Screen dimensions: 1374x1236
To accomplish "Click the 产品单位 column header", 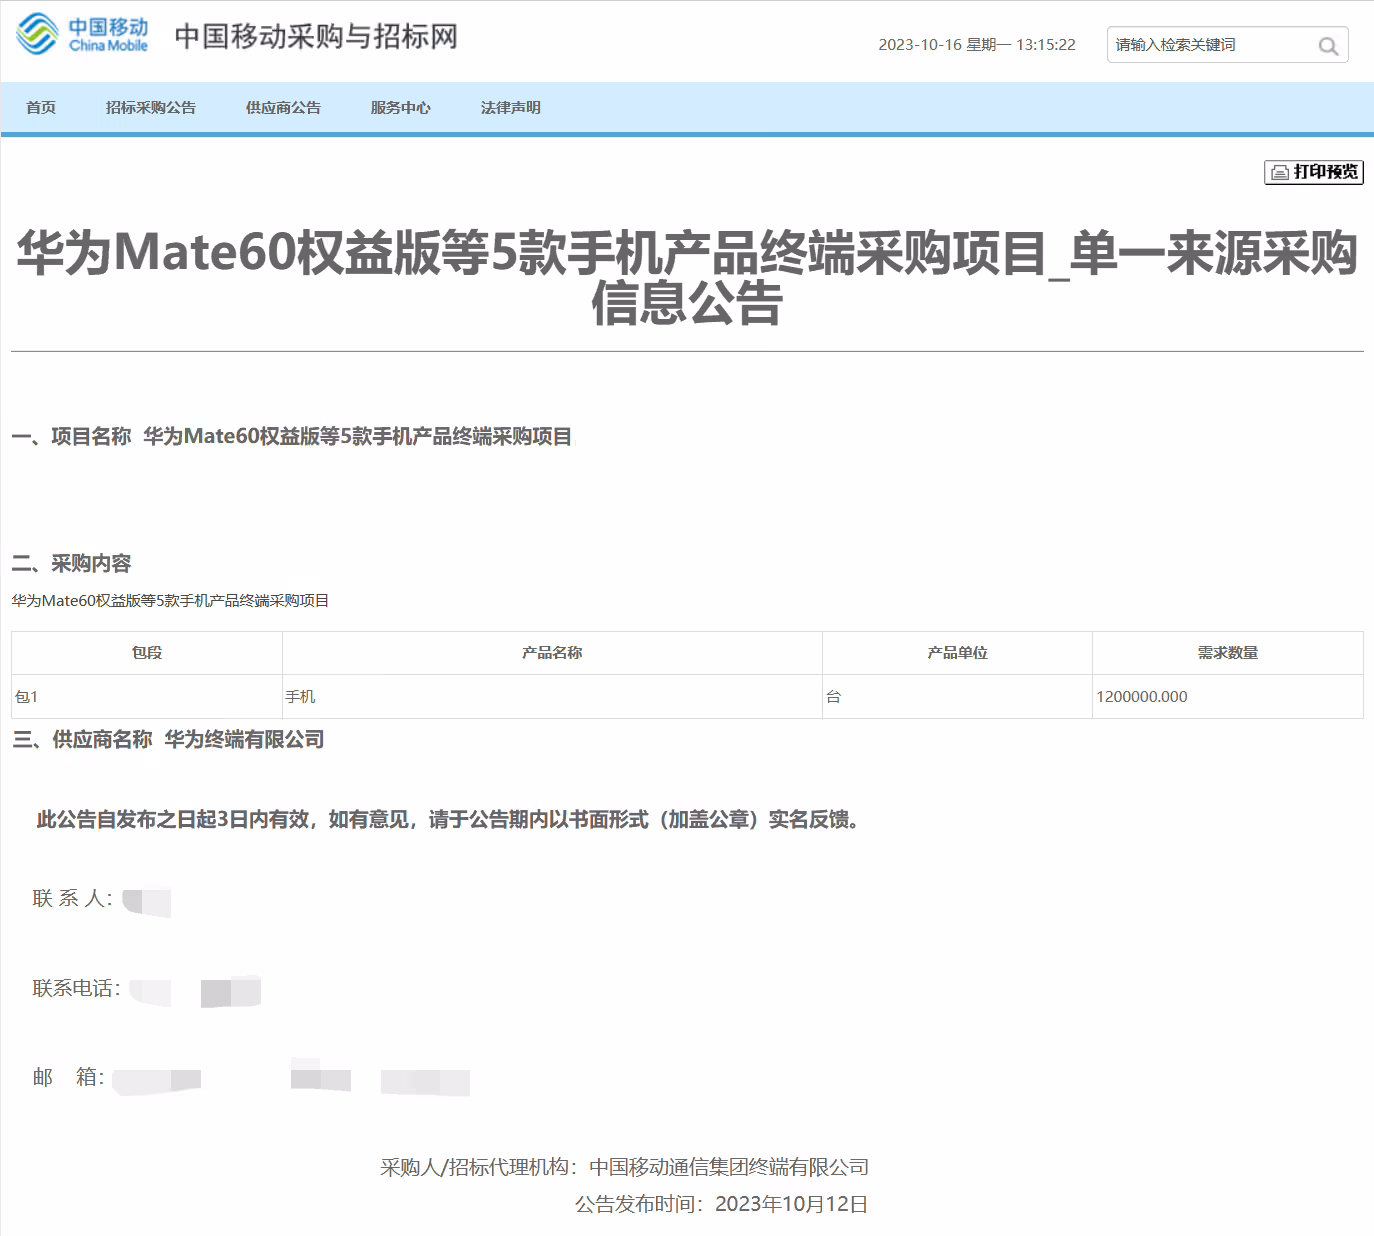I will click(x=956, y=652).
